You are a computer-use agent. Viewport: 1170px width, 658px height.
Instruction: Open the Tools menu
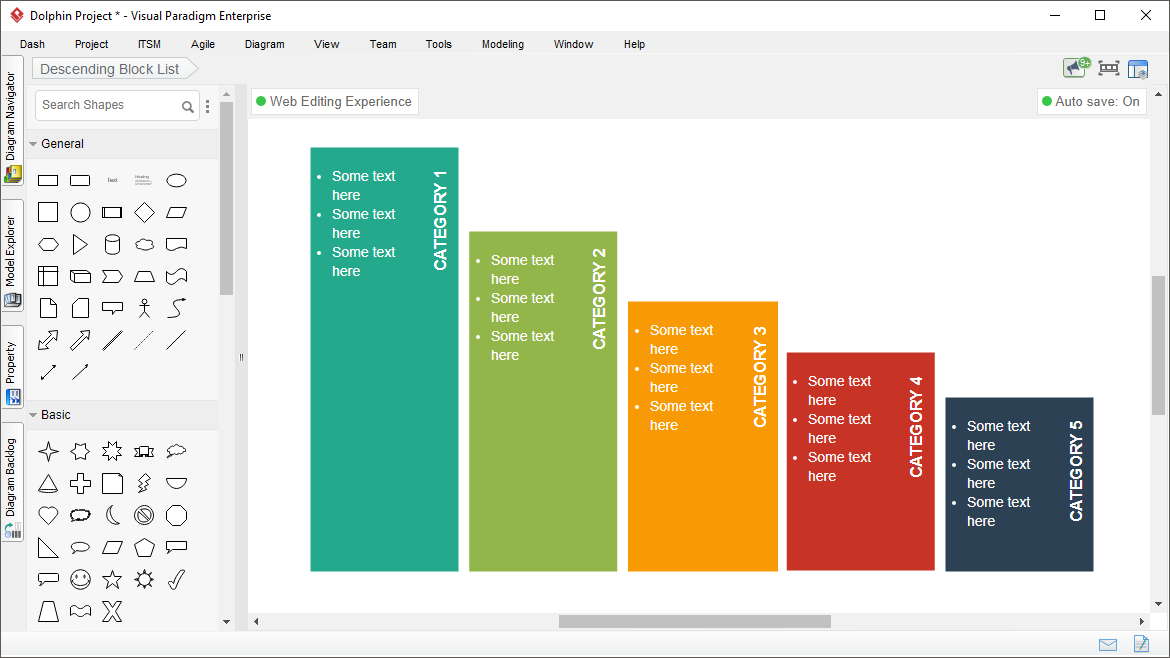coord(439,44)
